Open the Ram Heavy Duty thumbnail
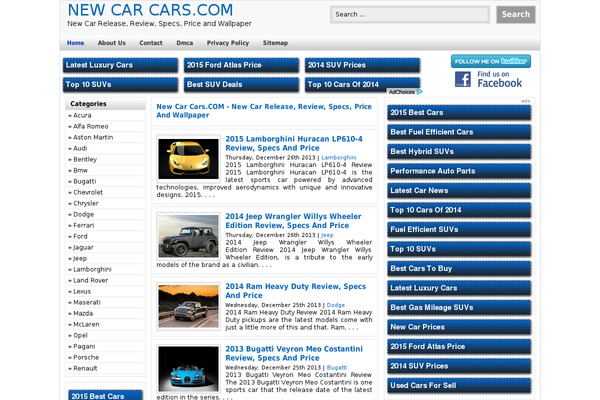The width and height of the screenshot is (600, 400). click(x=188, y=306)
